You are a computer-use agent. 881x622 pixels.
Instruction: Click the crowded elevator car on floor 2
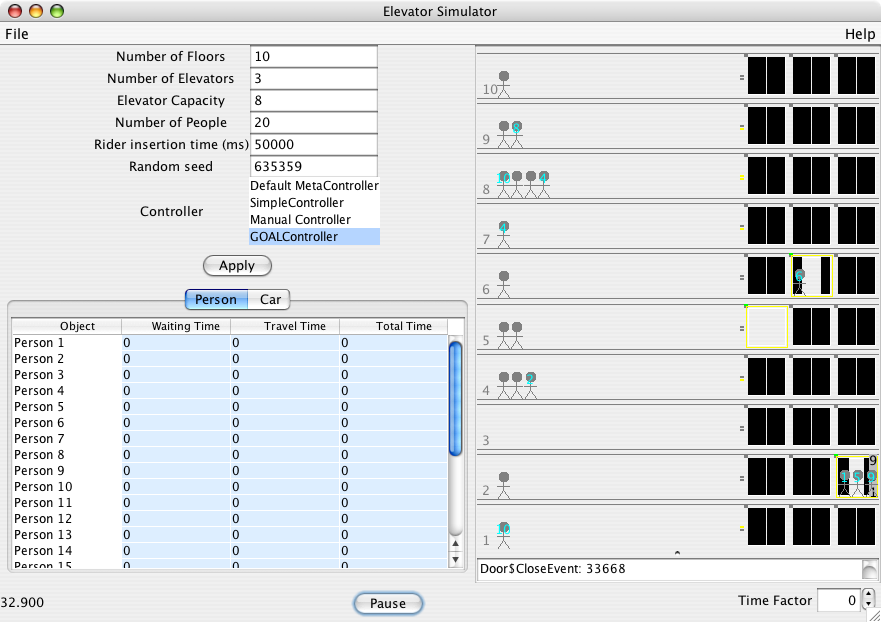pyautogui.click(x=856, y=477)
